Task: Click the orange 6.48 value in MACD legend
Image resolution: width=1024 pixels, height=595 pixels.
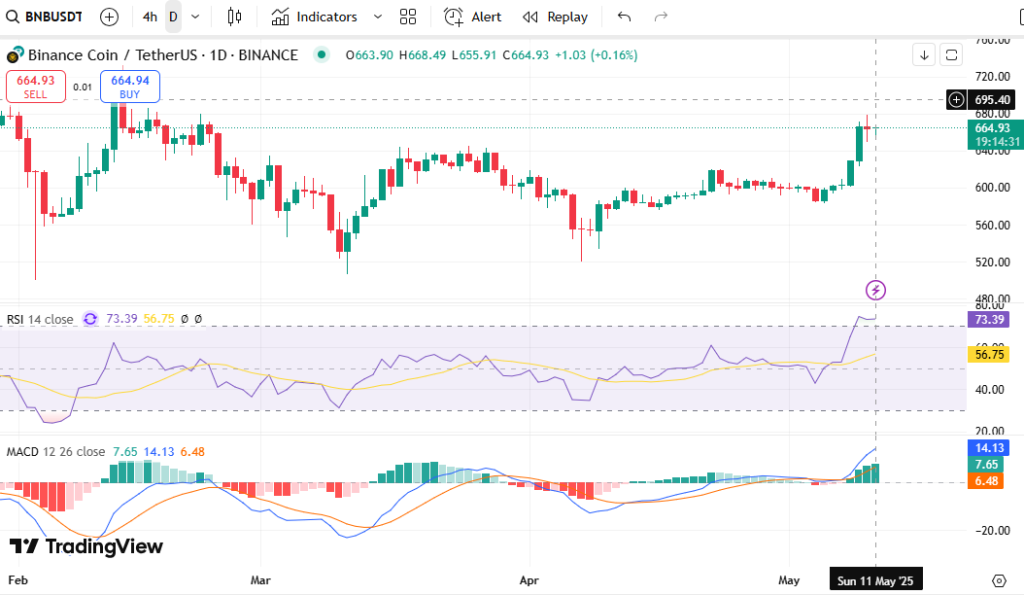Action: point(193,452)
